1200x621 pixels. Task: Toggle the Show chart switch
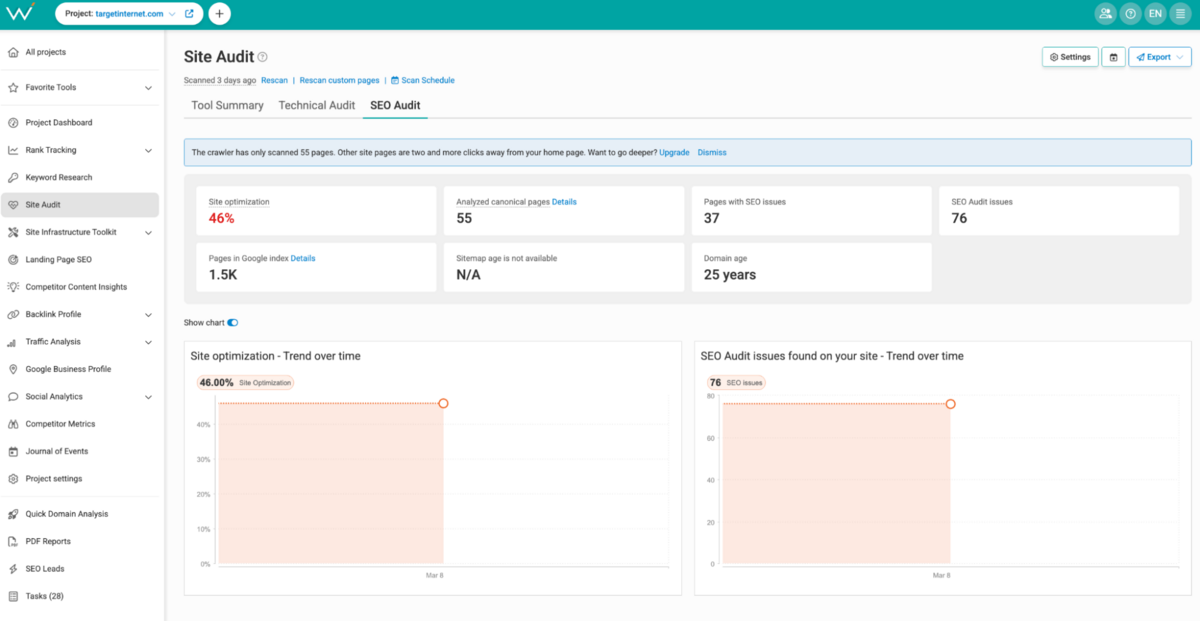pos(233,323)
